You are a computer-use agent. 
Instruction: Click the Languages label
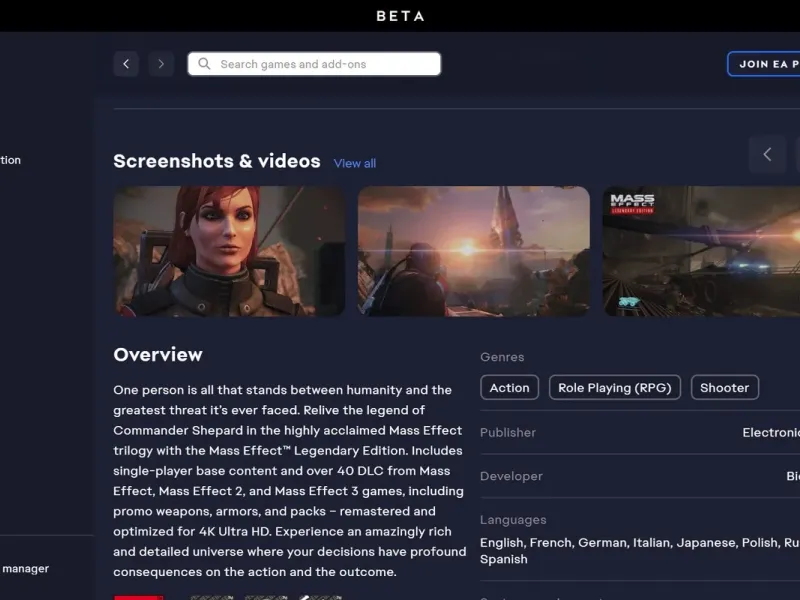click(513, 520)
